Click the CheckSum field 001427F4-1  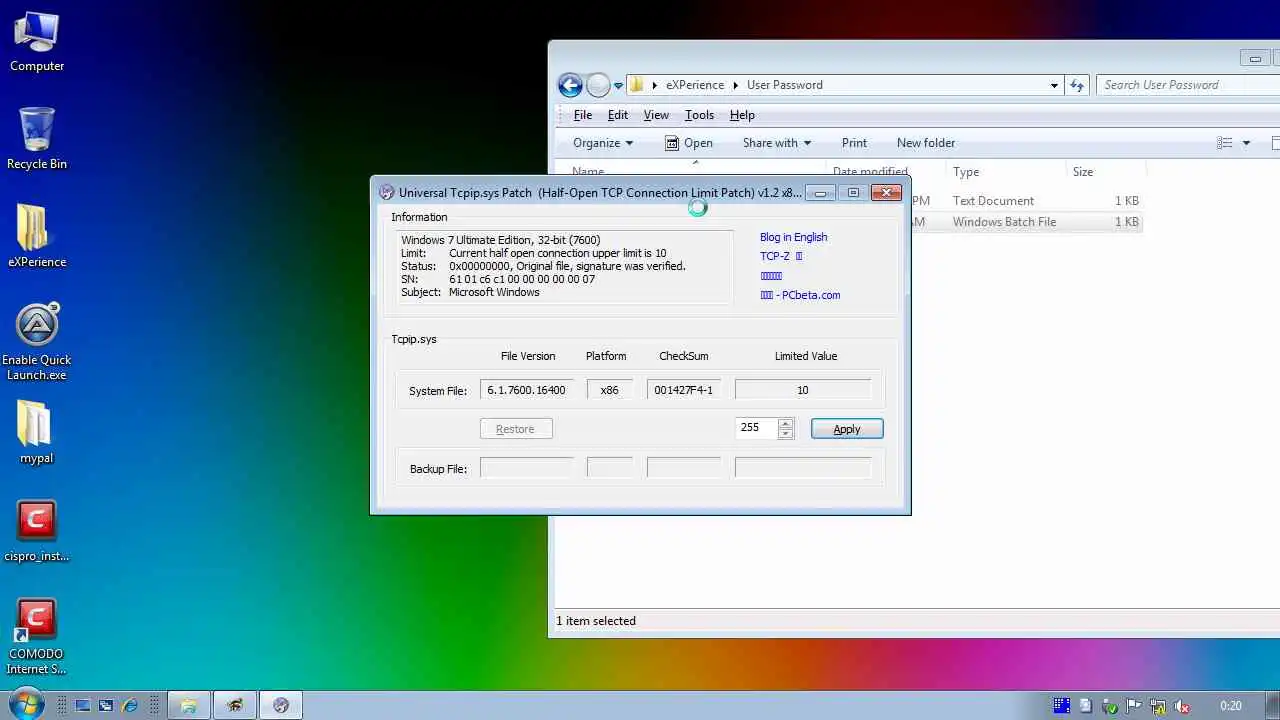pyautogui.click(x=684, y=390)
